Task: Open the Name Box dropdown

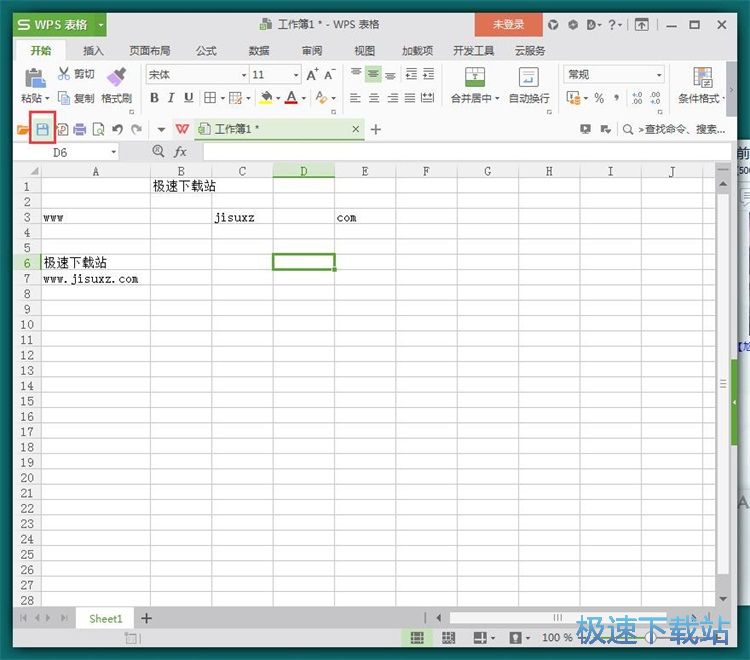Action: coord(114,152)
